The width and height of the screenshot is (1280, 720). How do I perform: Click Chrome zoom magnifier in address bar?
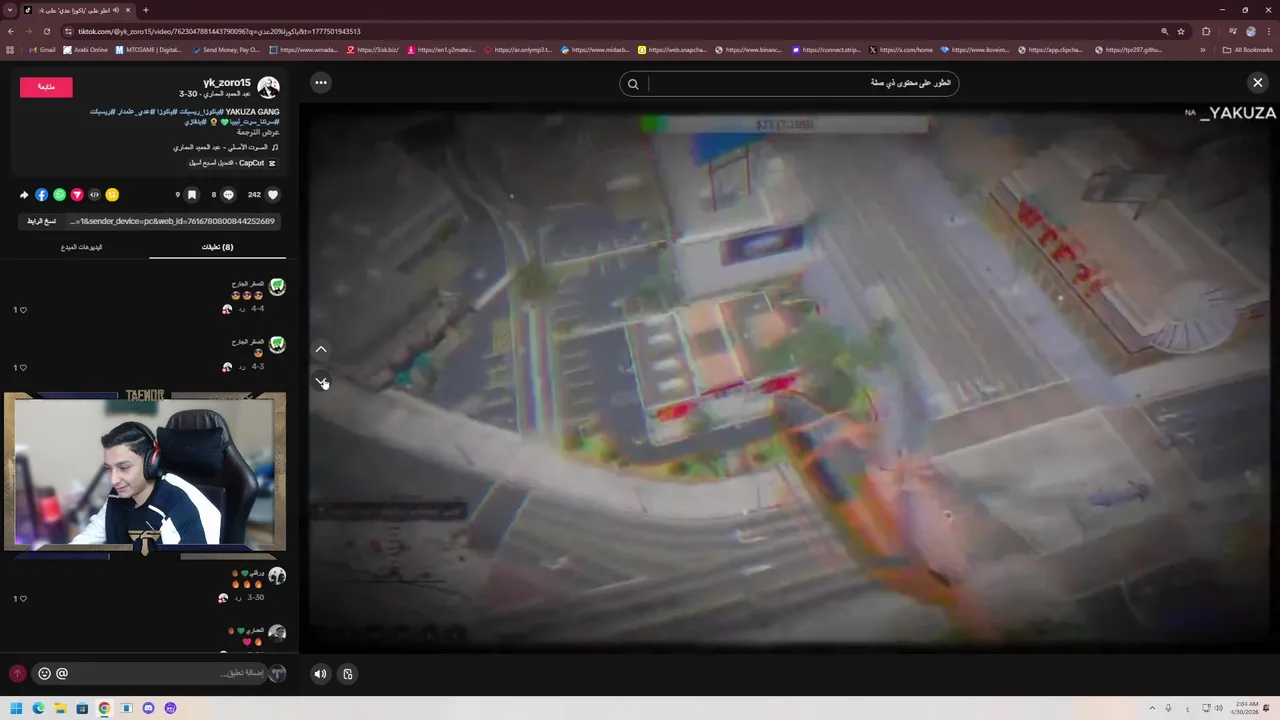(1164, 31)
